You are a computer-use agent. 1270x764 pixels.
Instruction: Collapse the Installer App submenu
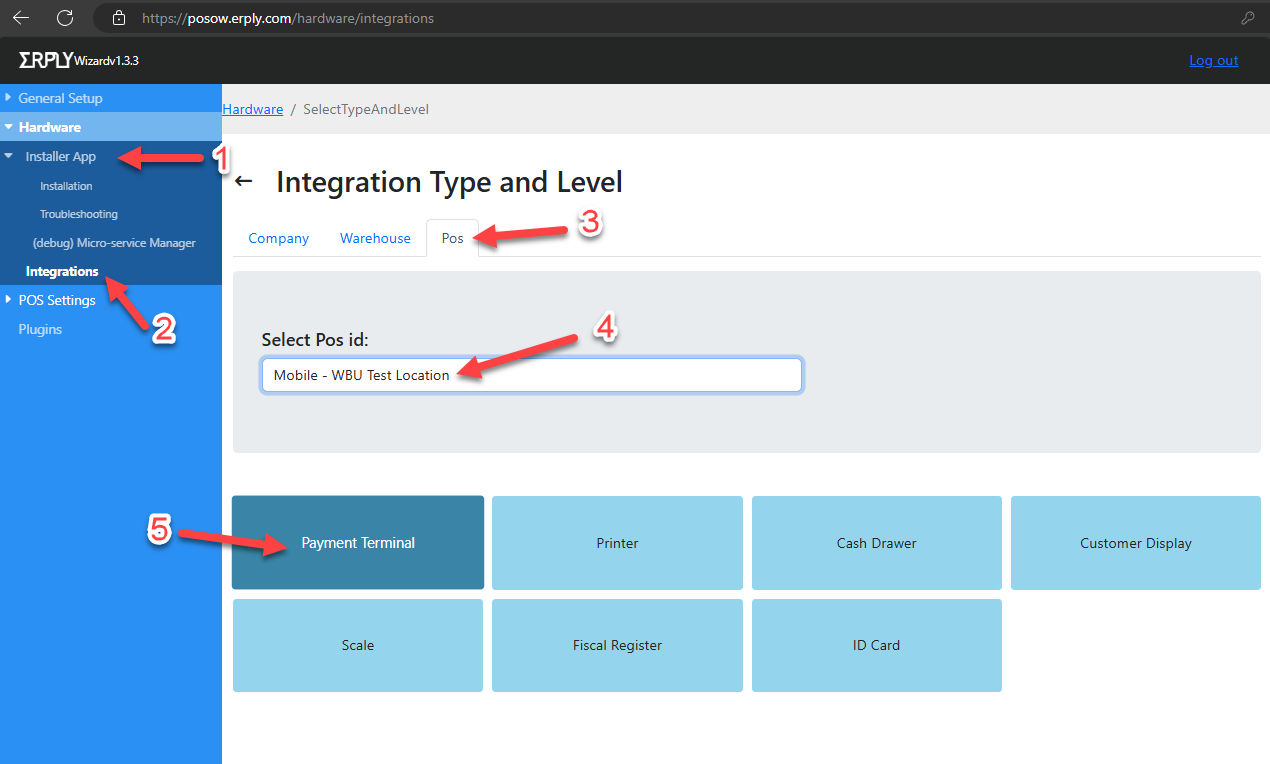point(61,156)
